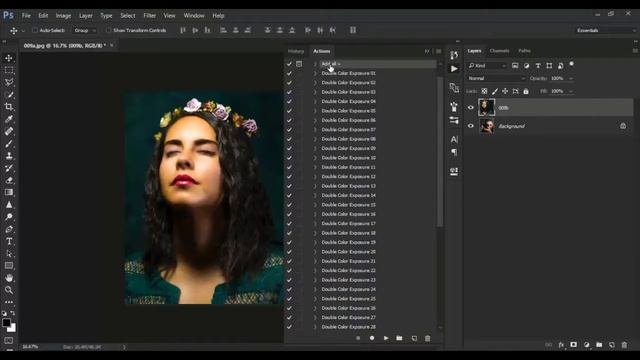Create a new layer
This screenshot has width=640, height=360.
(611, 345)
